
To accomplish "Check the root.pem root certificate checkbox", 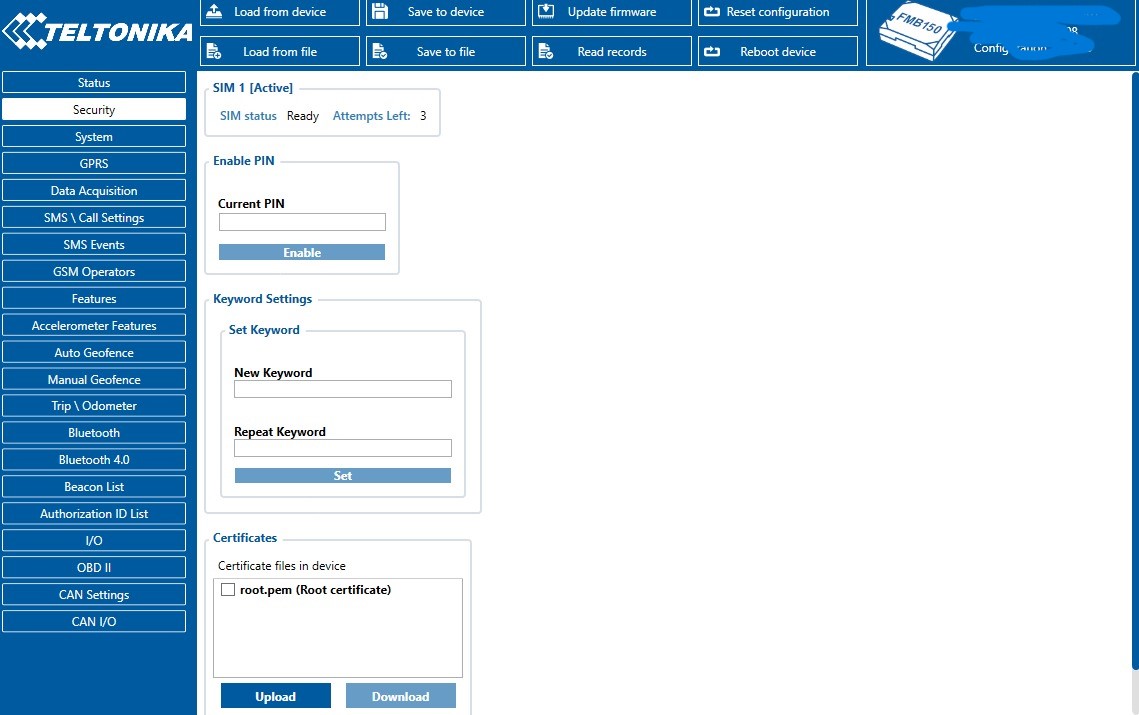I will coord(228,590).
